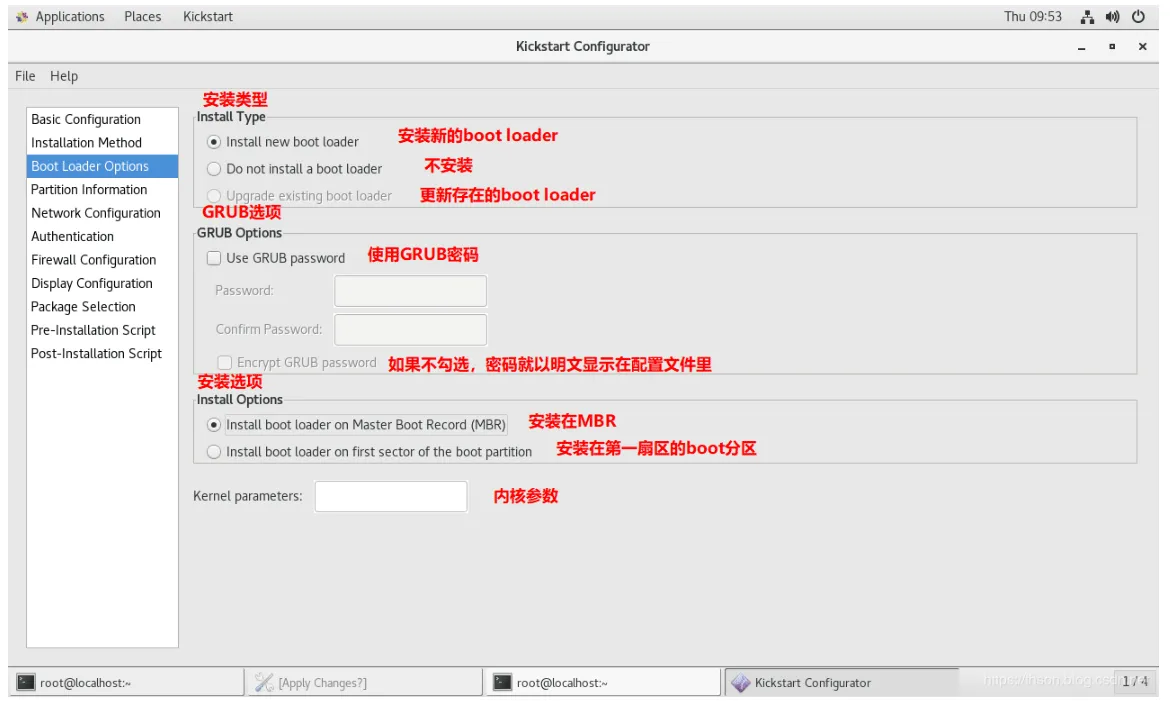Switch to first root@localhost terminal in taskbar
The width and height of the screenshot is (1170, 701).
[x=127, y=682]
